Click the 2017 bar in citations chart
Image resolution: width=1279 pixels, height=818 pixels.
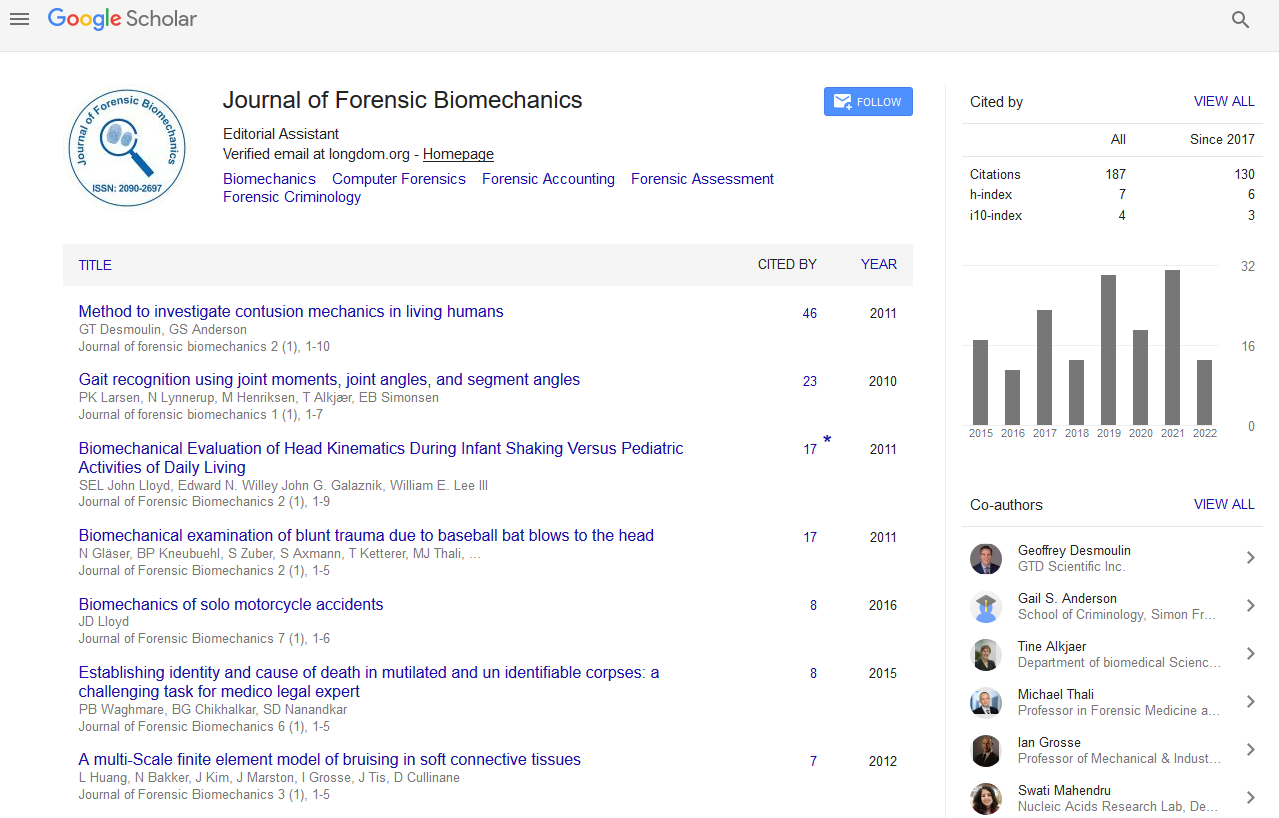(1044, 368)
